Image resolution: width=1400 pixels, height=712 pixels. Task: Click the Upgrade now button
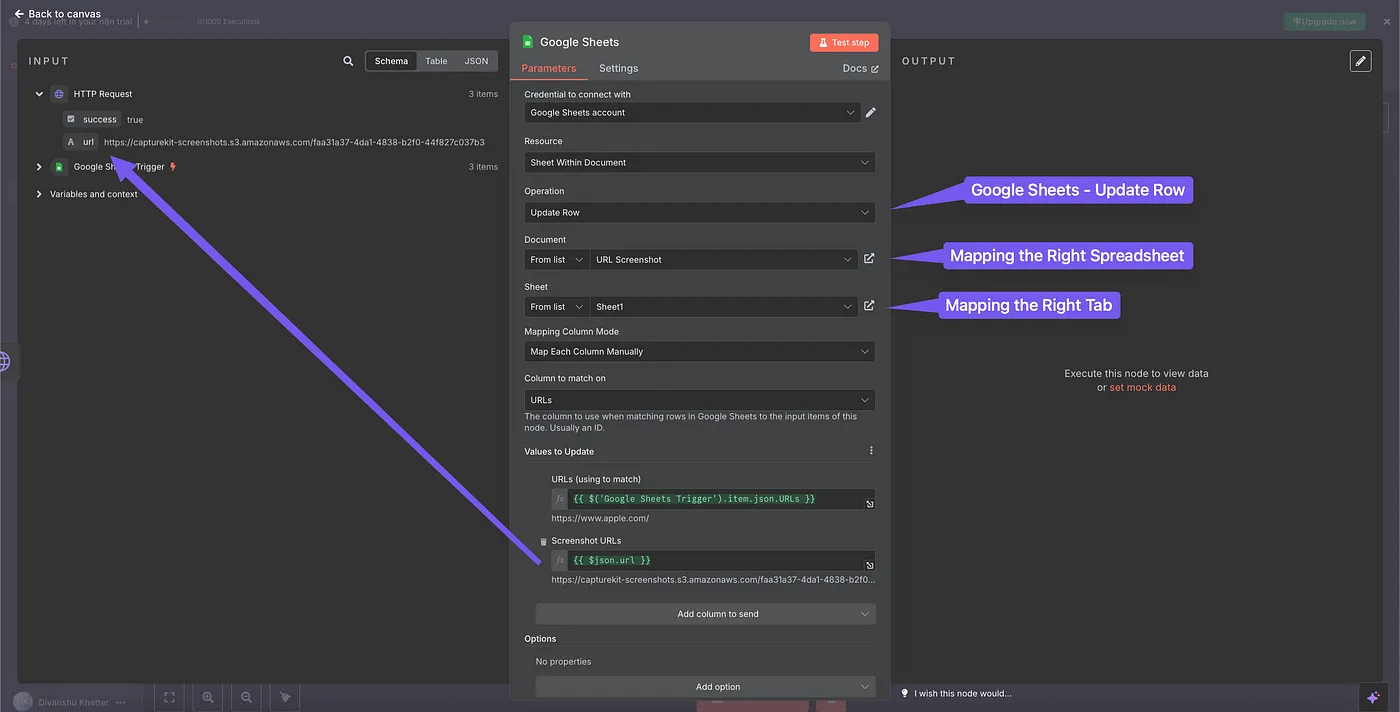(x=1324, y=21)
